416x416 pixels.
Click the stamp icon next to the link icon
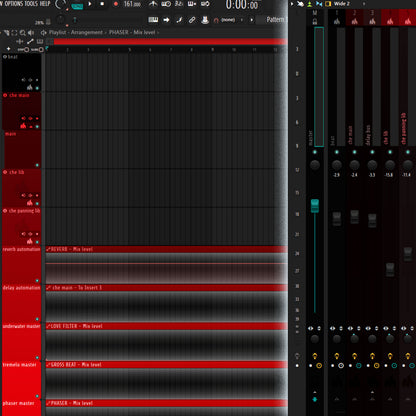click(x=205, y=20)
